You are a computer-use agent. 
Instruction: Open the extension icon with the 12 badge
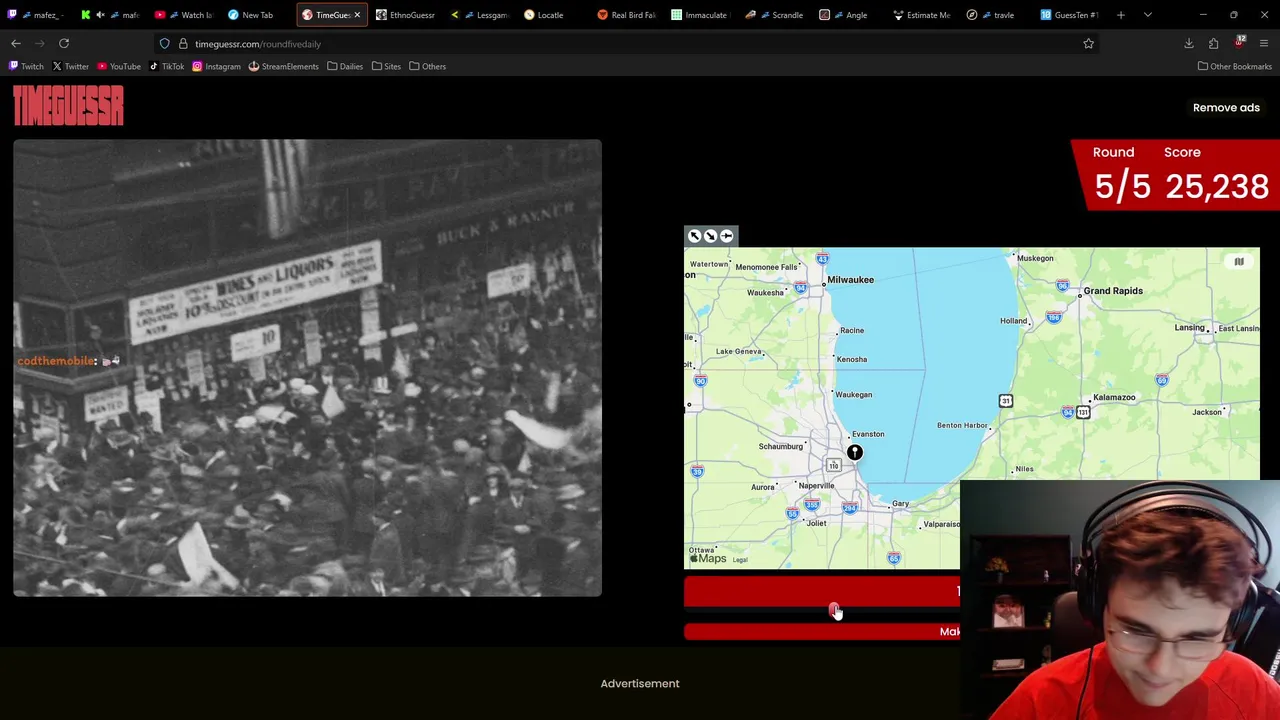[x=1239, y=43]
